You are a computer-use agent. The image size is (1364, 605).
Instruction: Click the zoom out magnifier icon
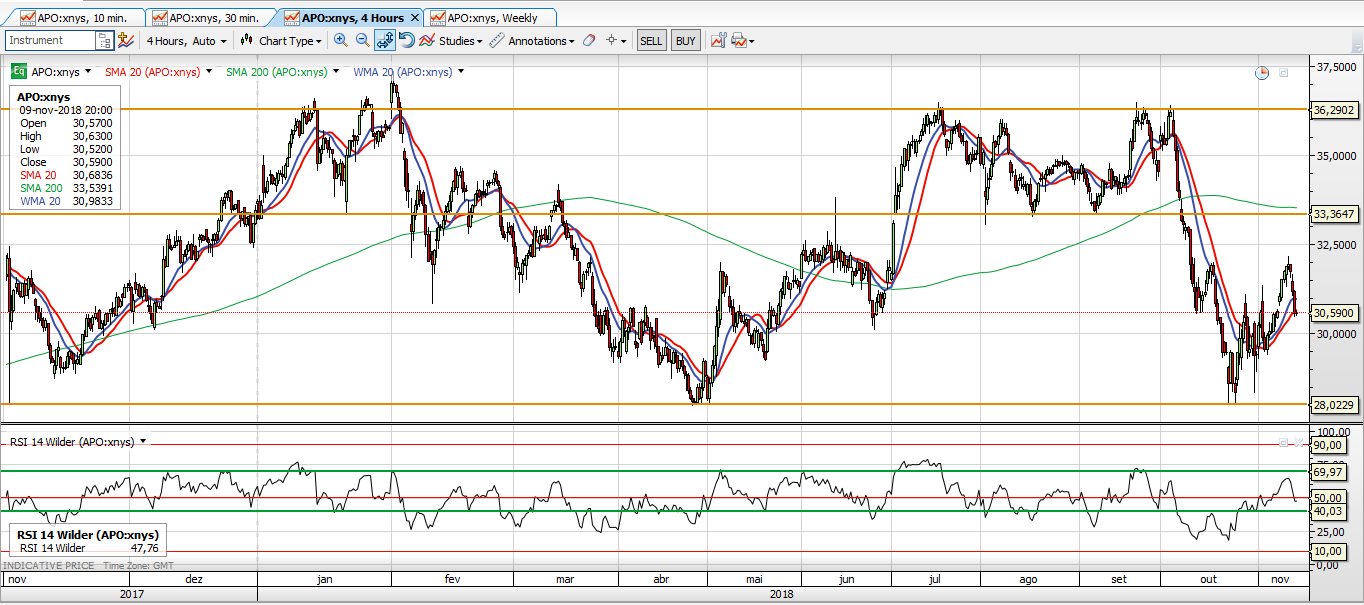point(362,40)
